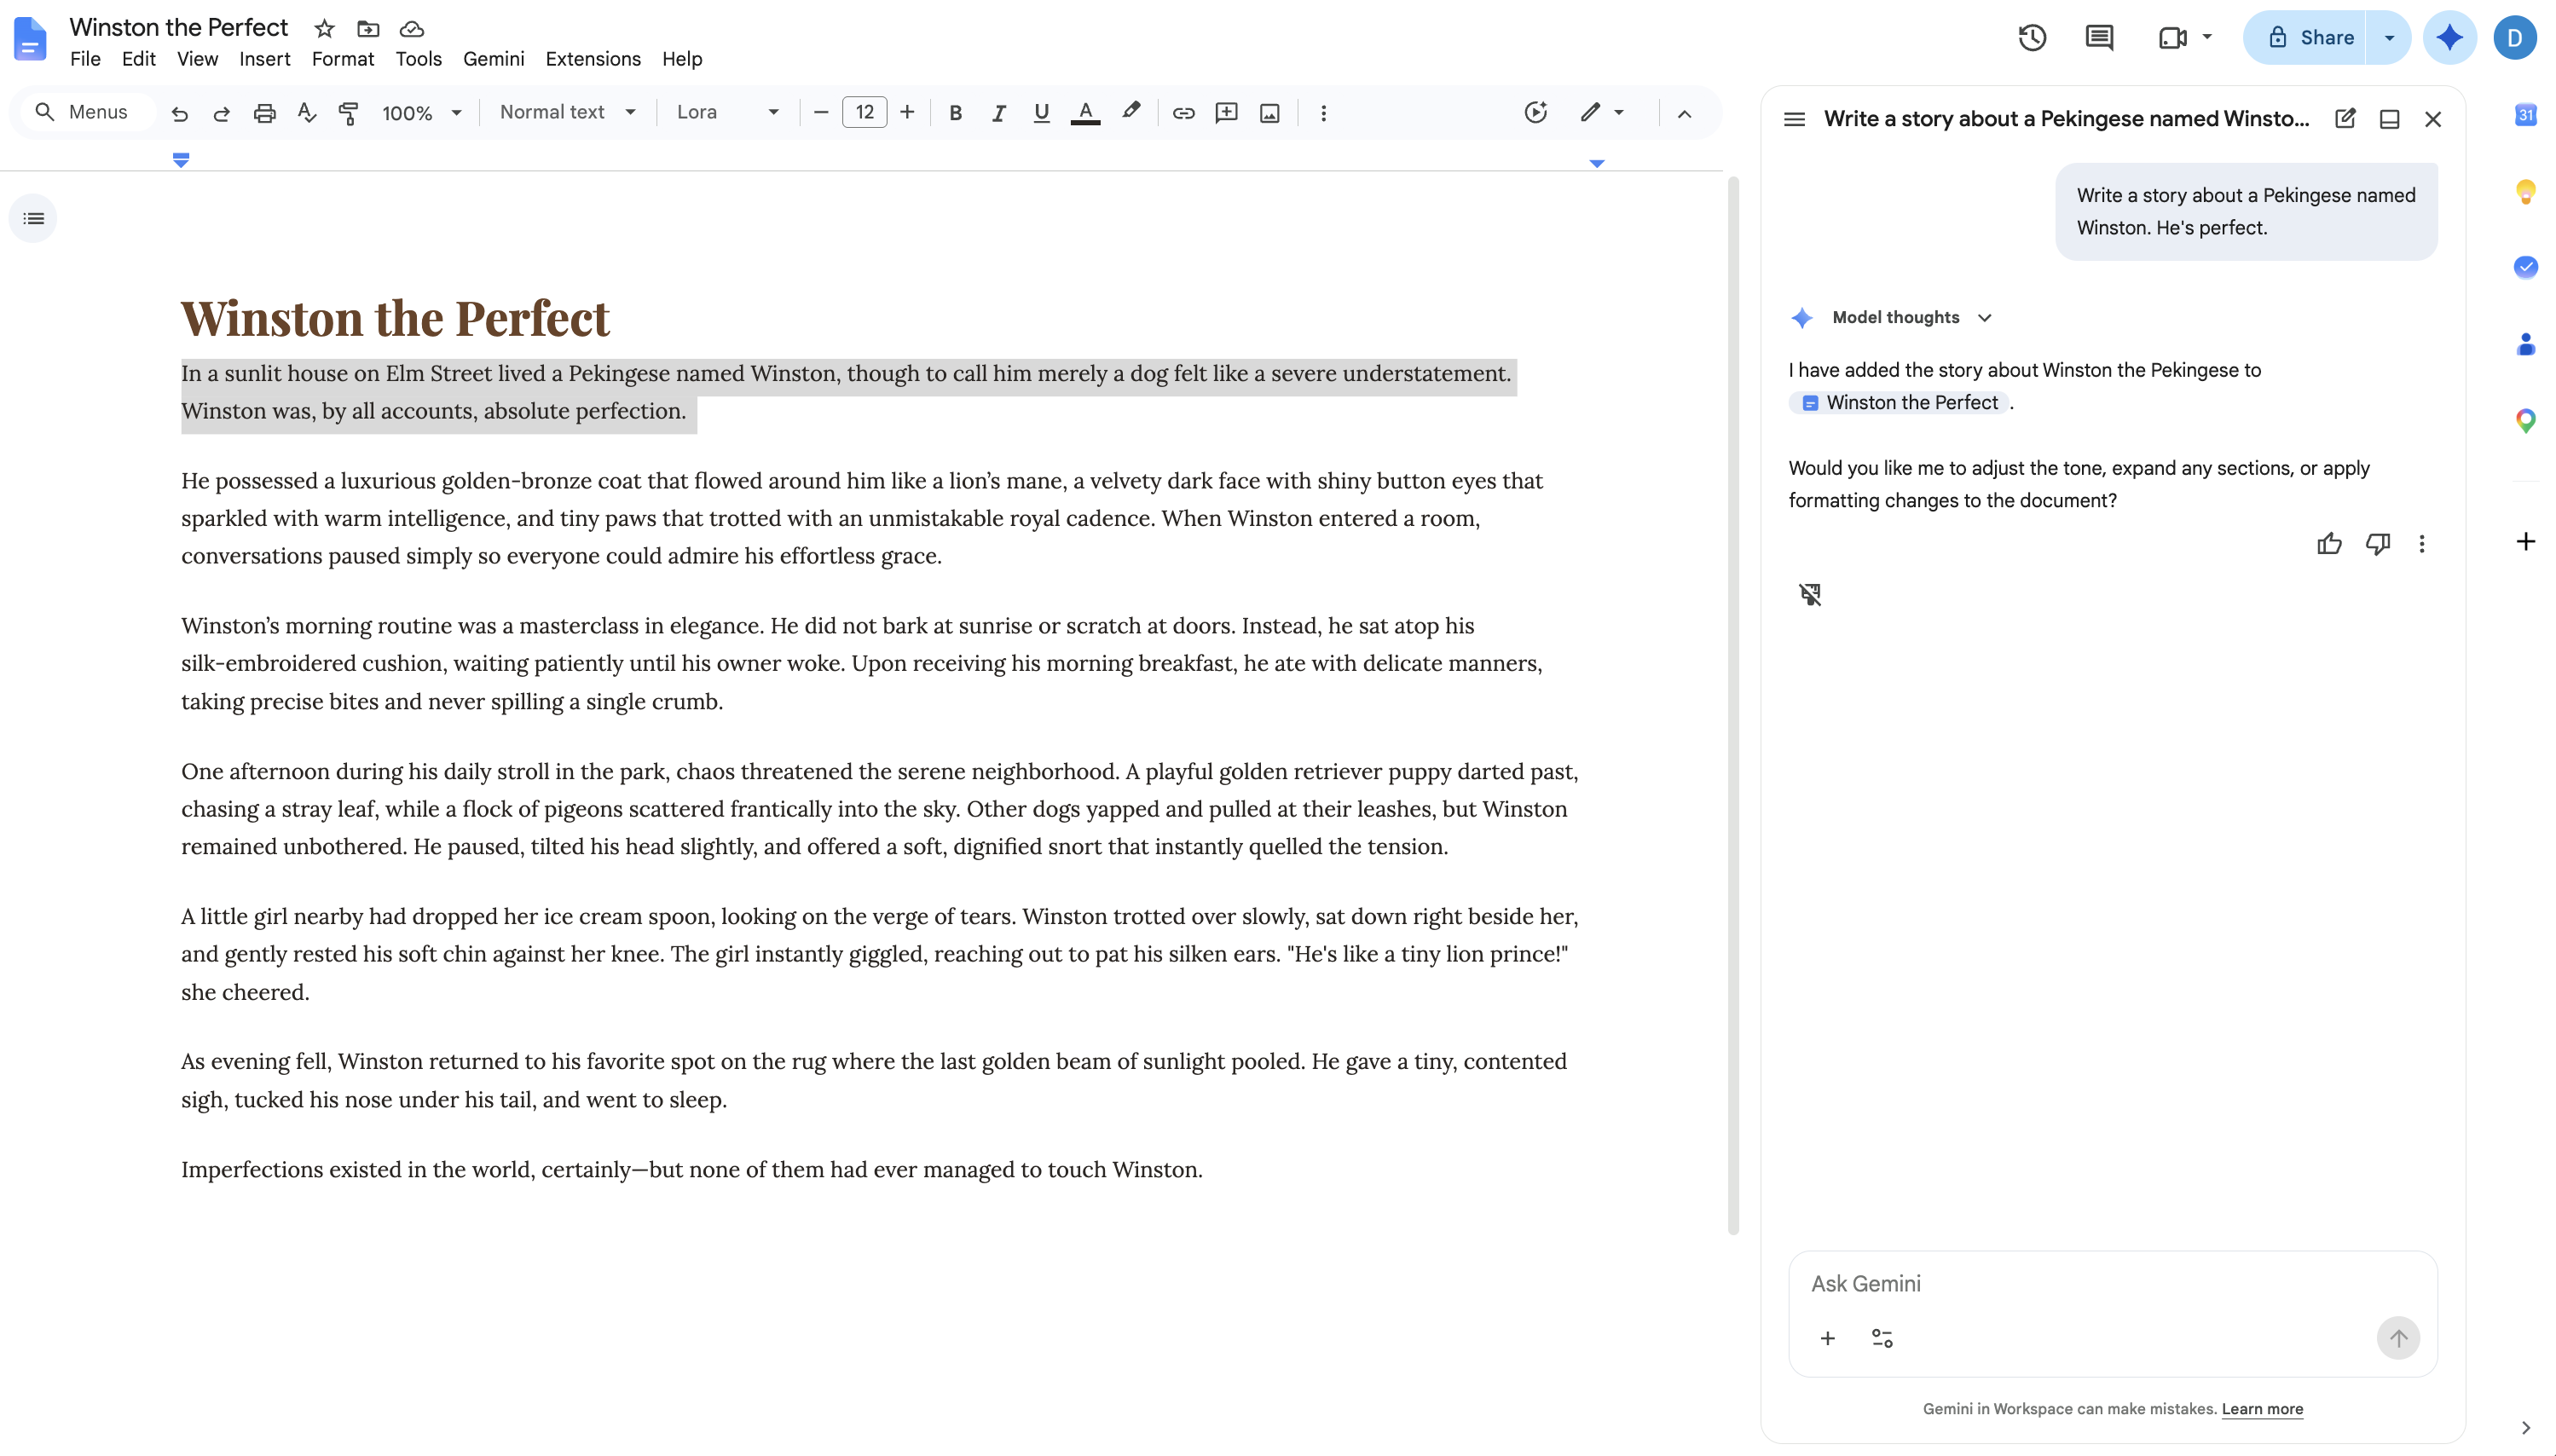This screenshot has width=2556, height=1456.
Task: Open Contacts person icon in sidebar
Action: tap(2525, 344)
